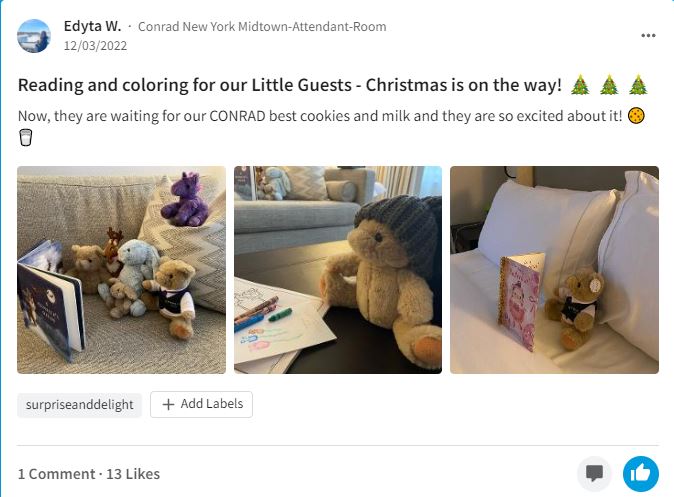Viewport: 674px width, 497px height.
Task: Show the 13 Likes list
Action: [x=132, y=474]
